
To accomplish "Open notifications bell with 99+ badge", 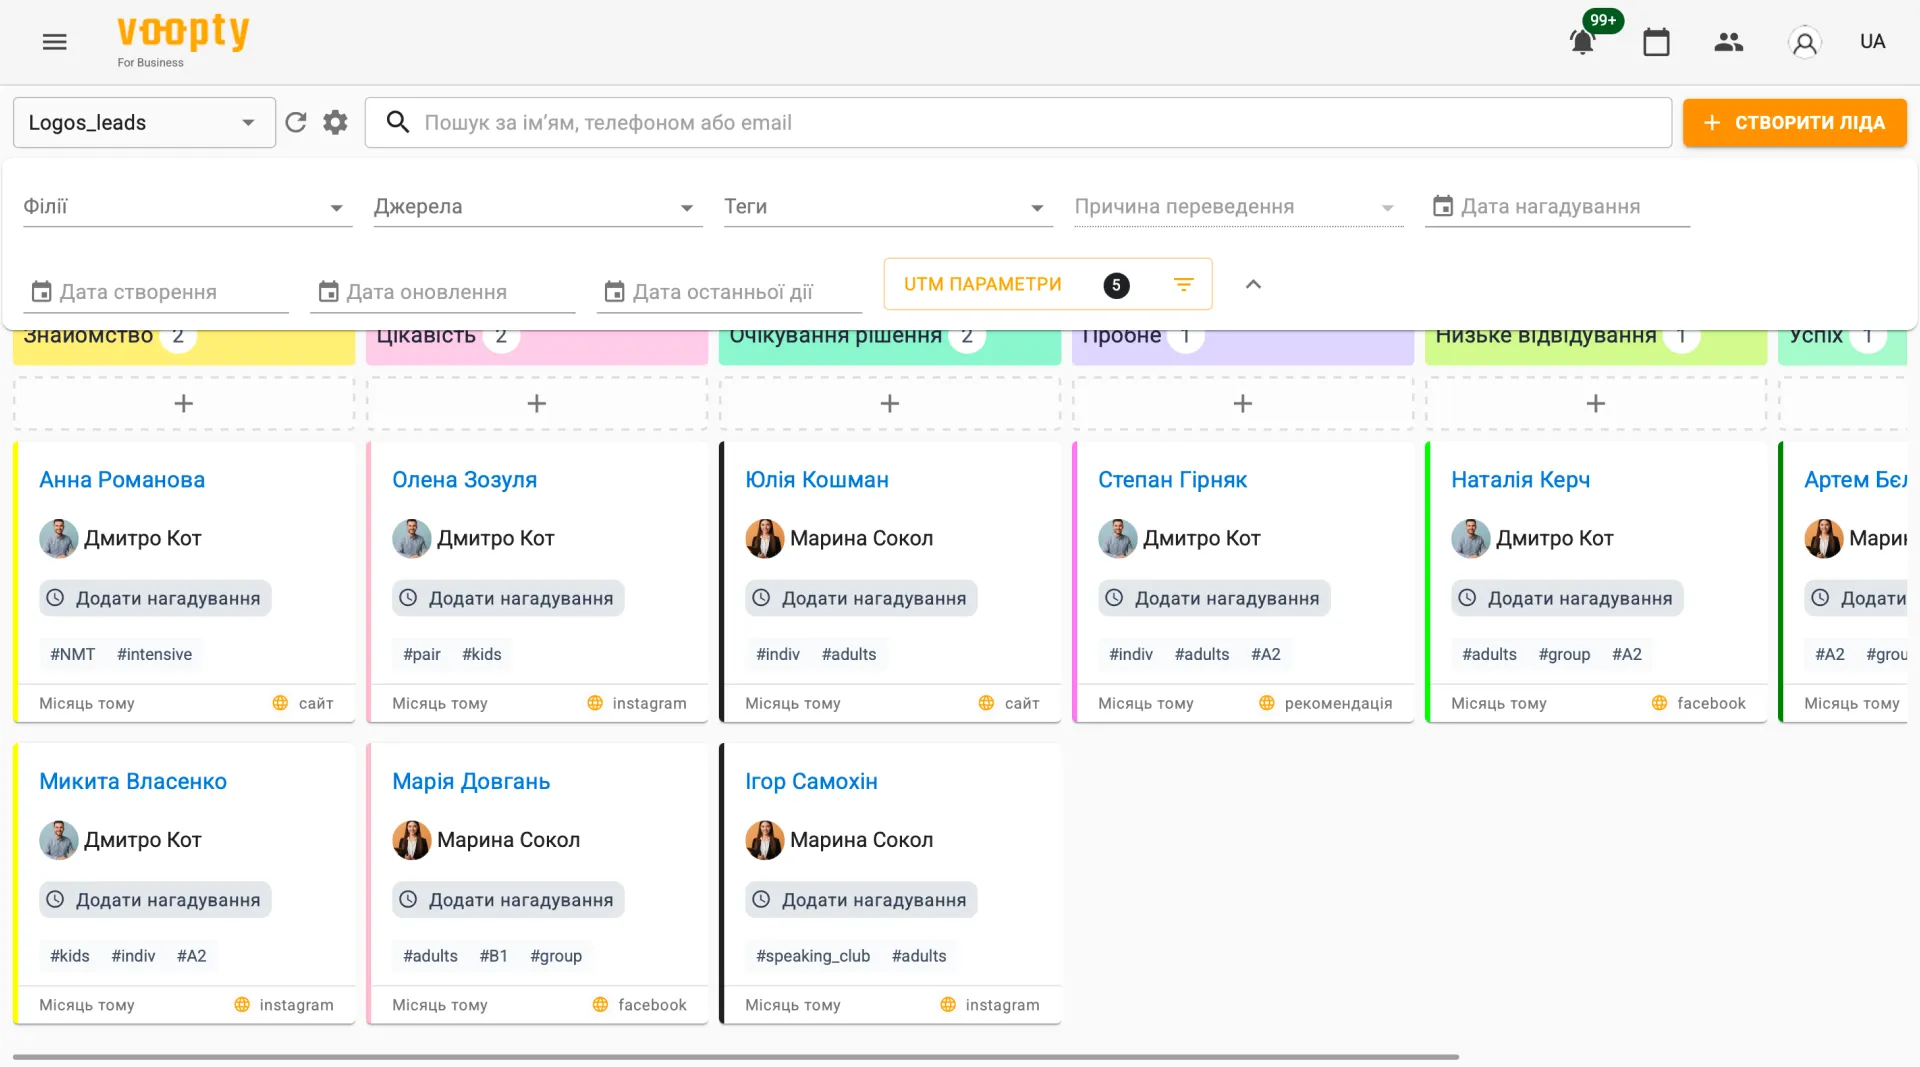I will (1583, 42).
